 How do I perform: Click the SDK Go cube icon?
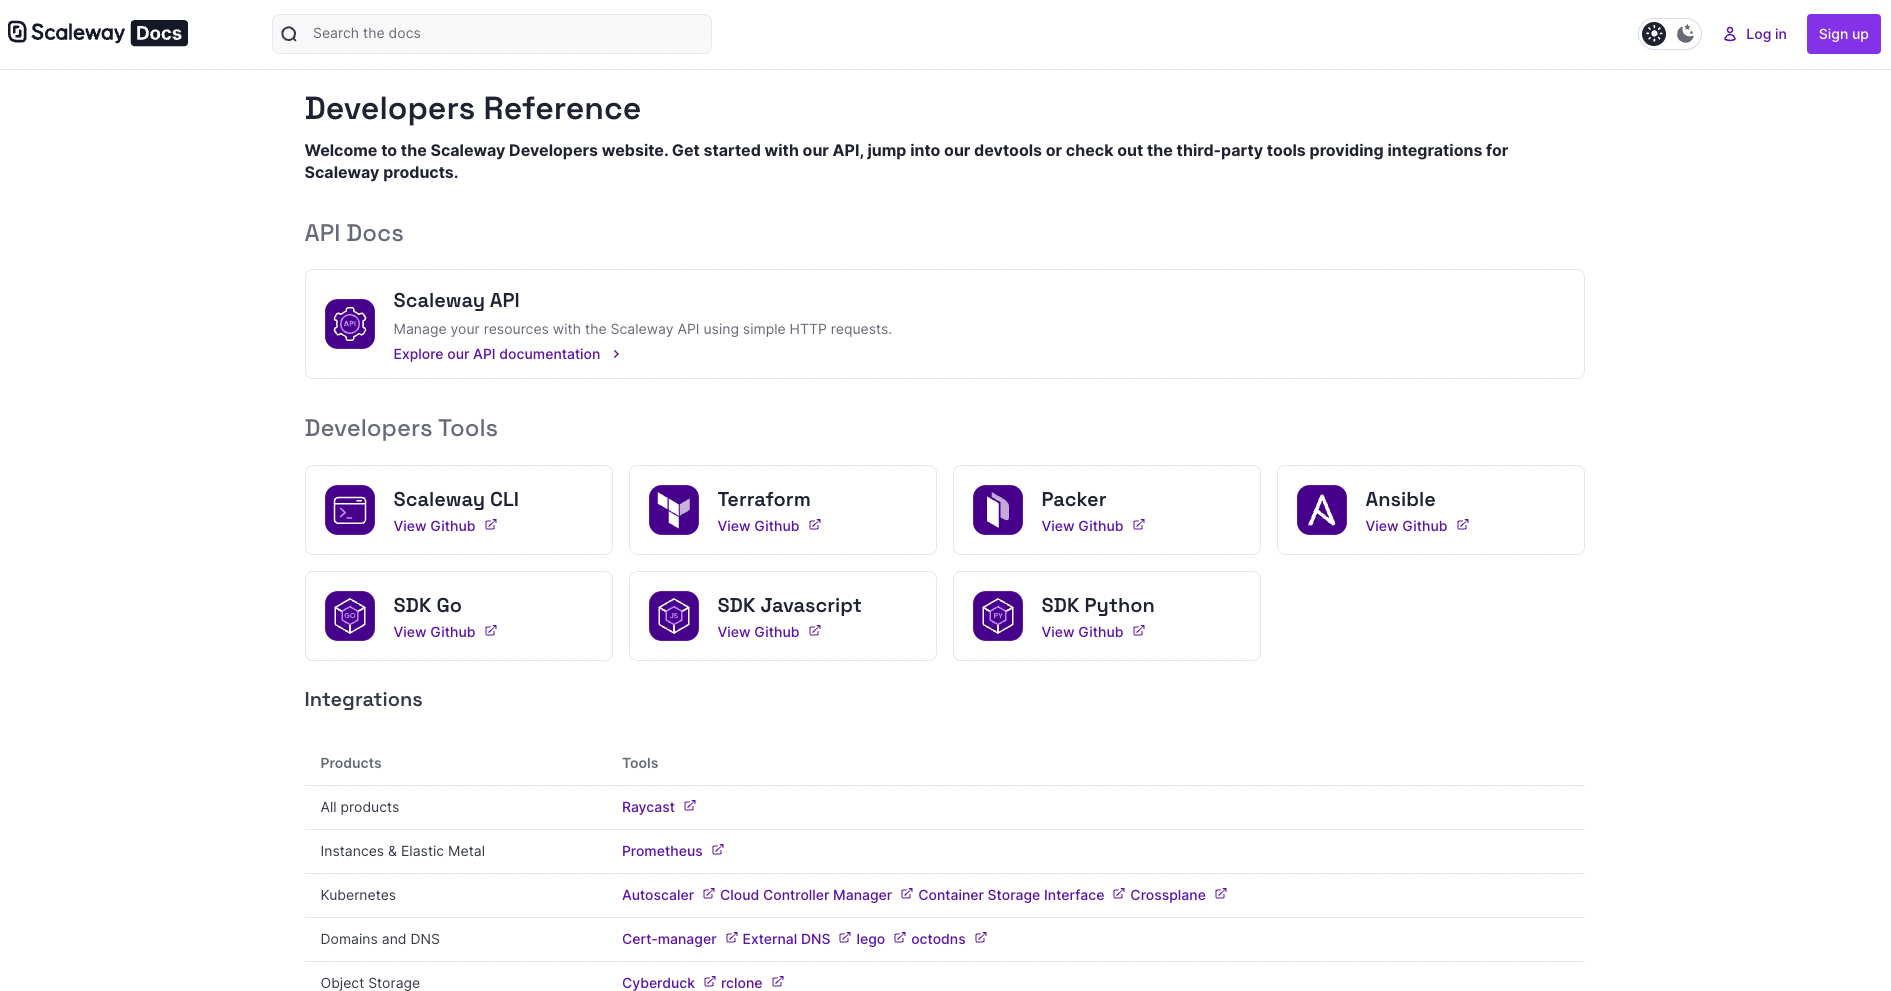click(x=349, y=616)
